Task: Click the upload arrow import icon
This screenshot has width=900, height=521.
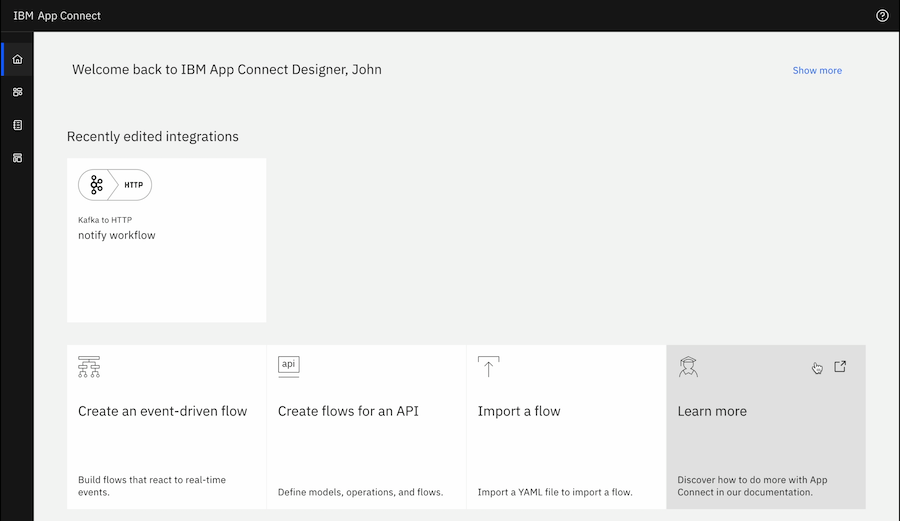Action: tap(488, 366)
